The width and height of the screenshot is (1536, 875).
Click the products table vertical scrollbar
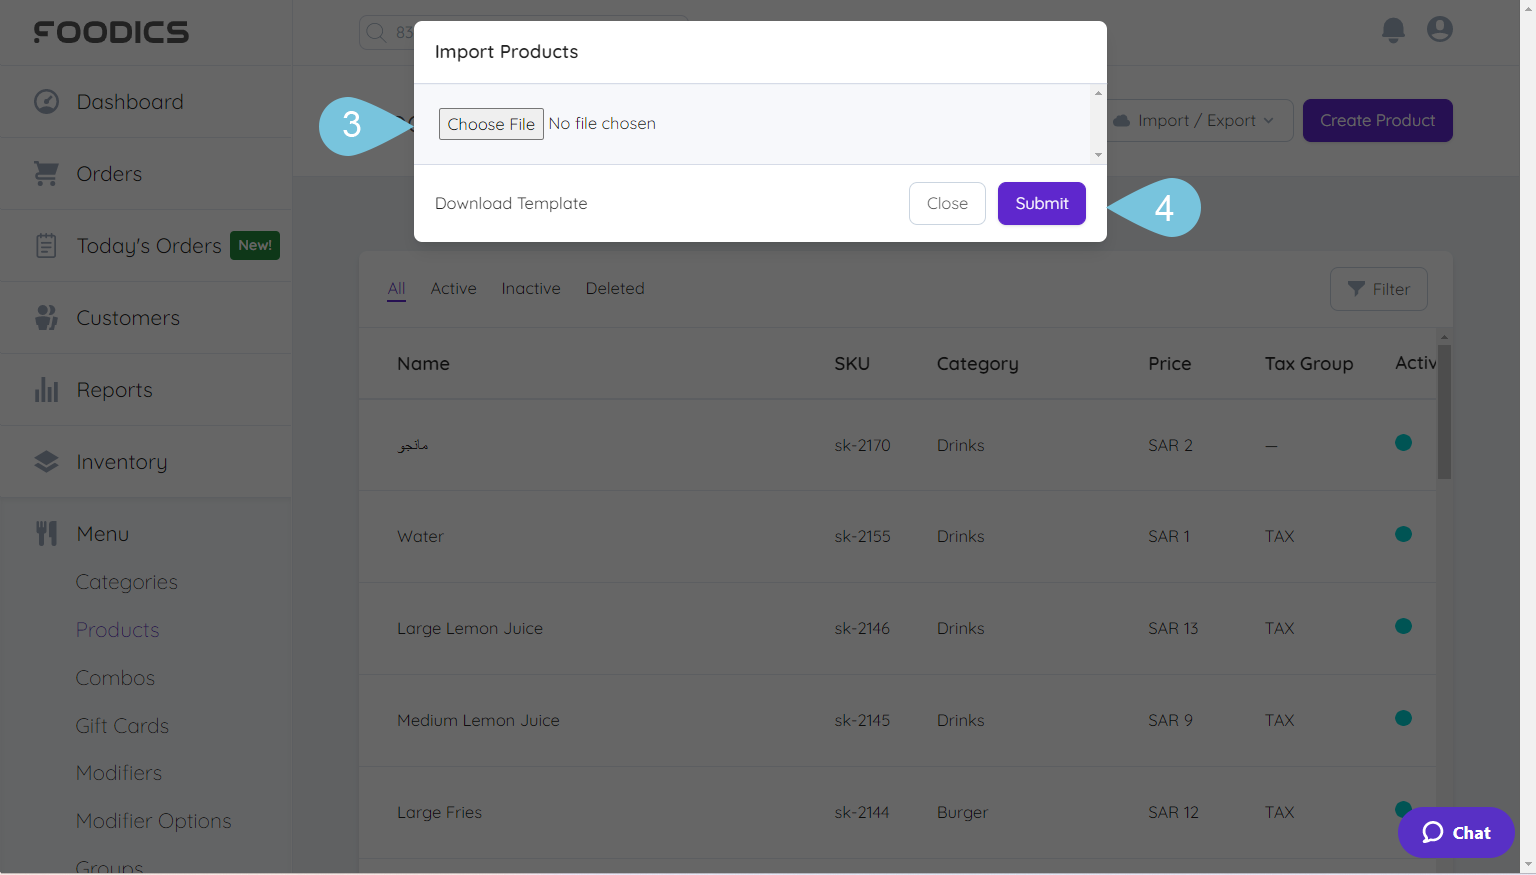pos(1444,412)
